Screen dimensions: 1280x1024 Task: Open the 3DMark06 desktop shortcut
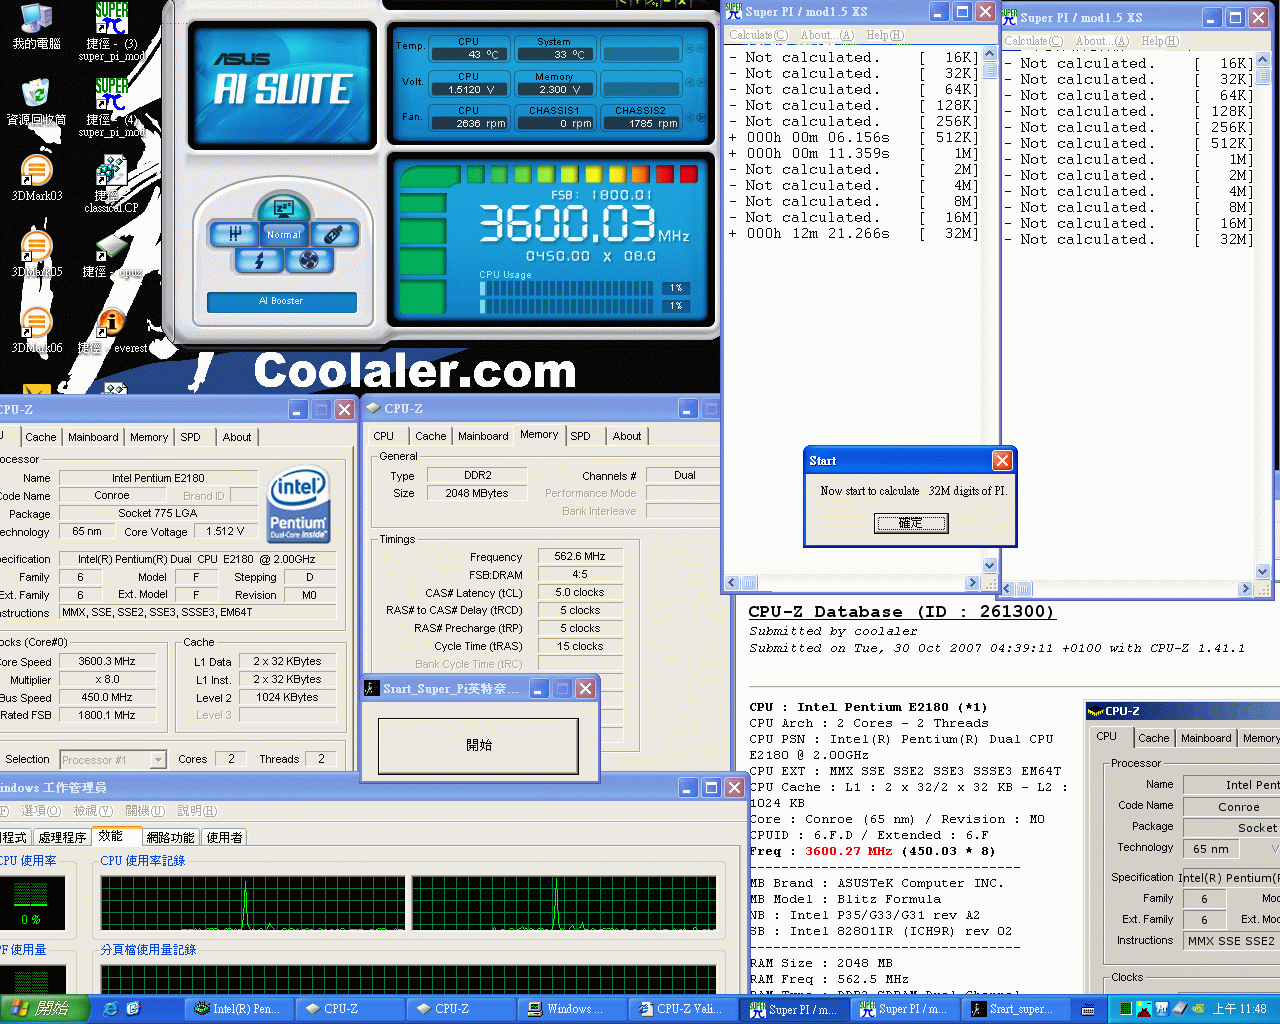point(36,330)
